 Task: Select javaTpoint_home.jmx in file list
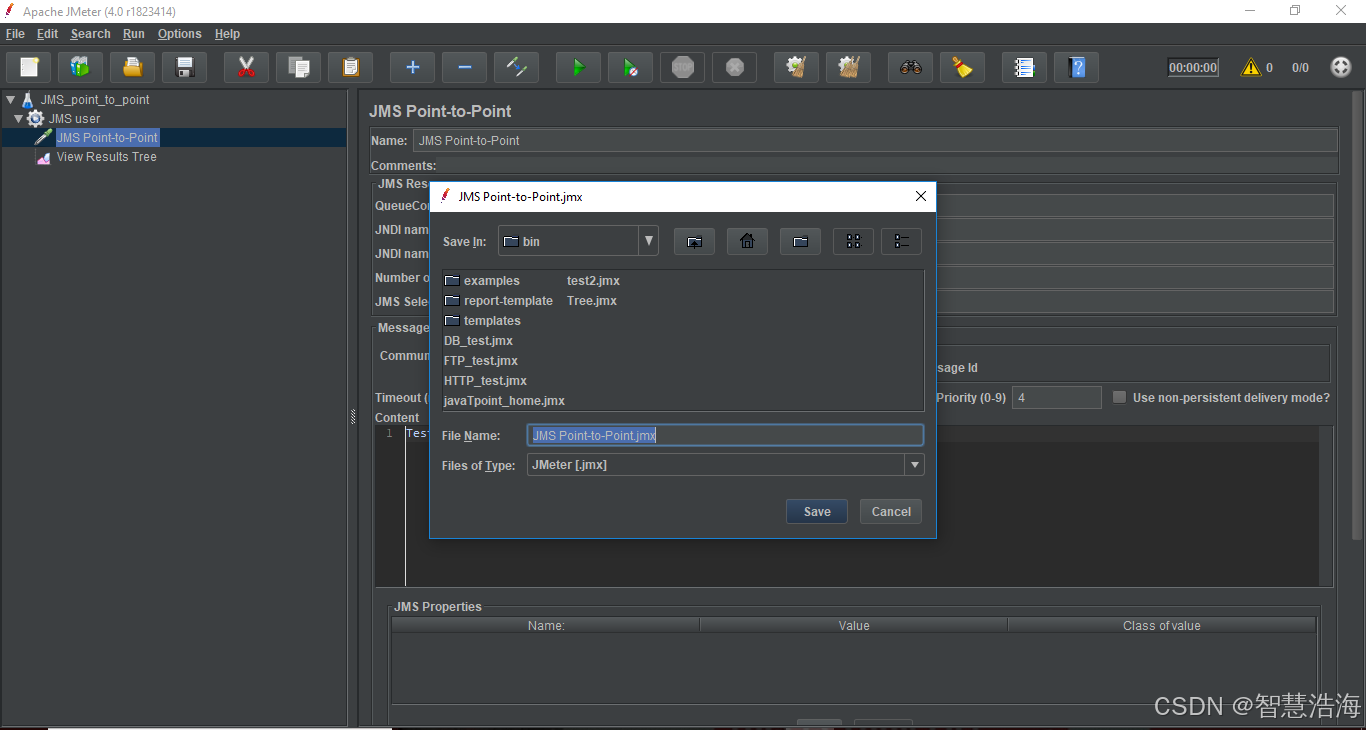click(x=504, y=401)
